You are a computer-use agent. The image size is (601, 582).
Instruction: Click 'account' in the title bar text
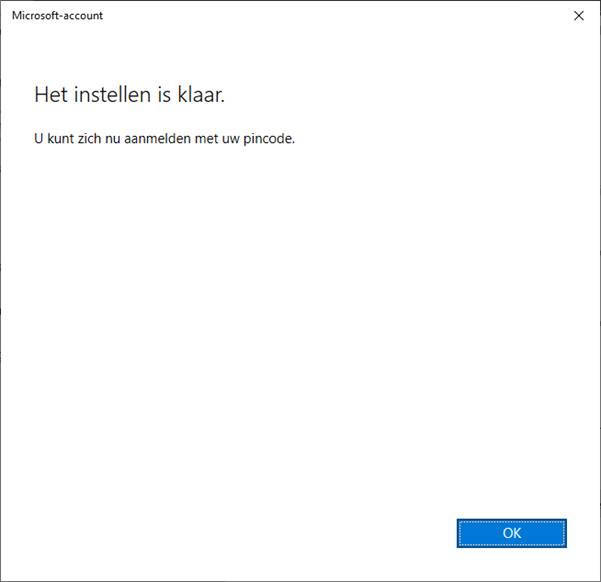pos(83,16)
